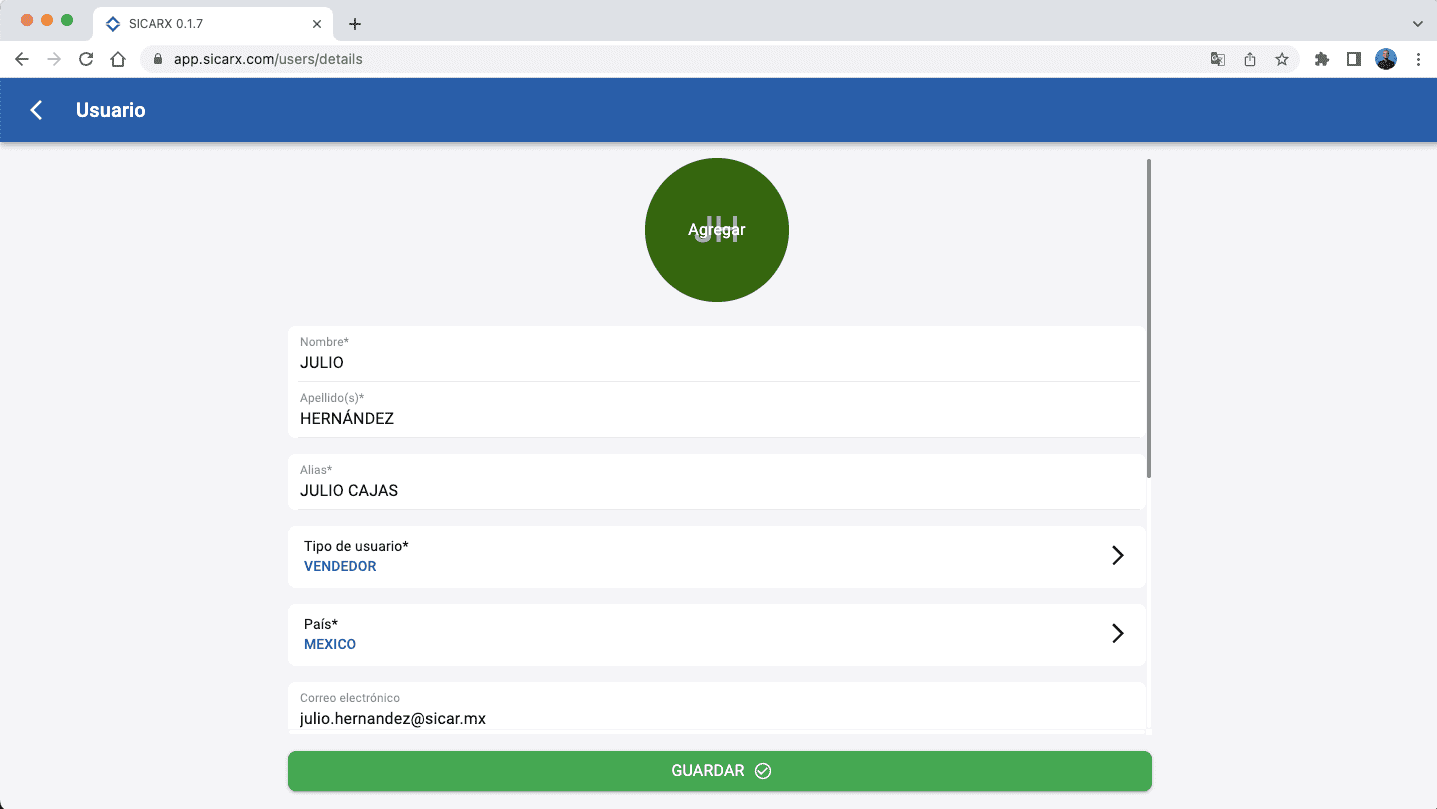Open a new browser tab
The image size is (1437, 809).
(354, 23)
